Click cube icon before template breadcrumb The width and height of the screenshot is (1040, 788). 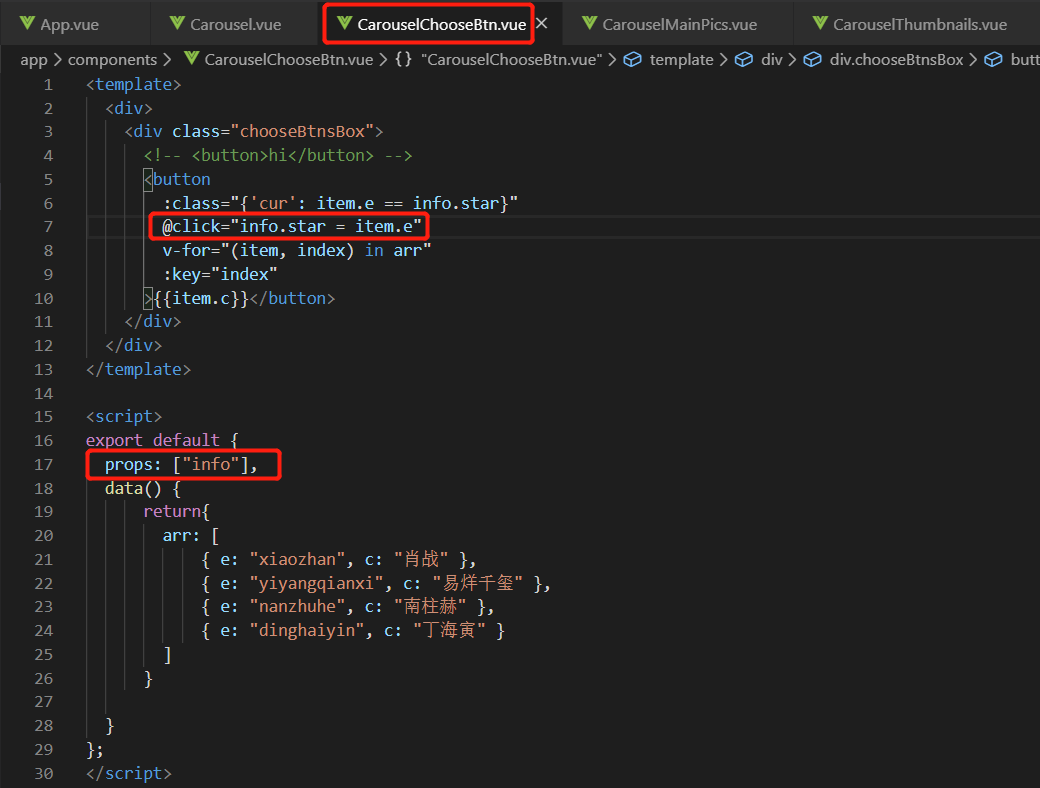[x=633, y=60]
